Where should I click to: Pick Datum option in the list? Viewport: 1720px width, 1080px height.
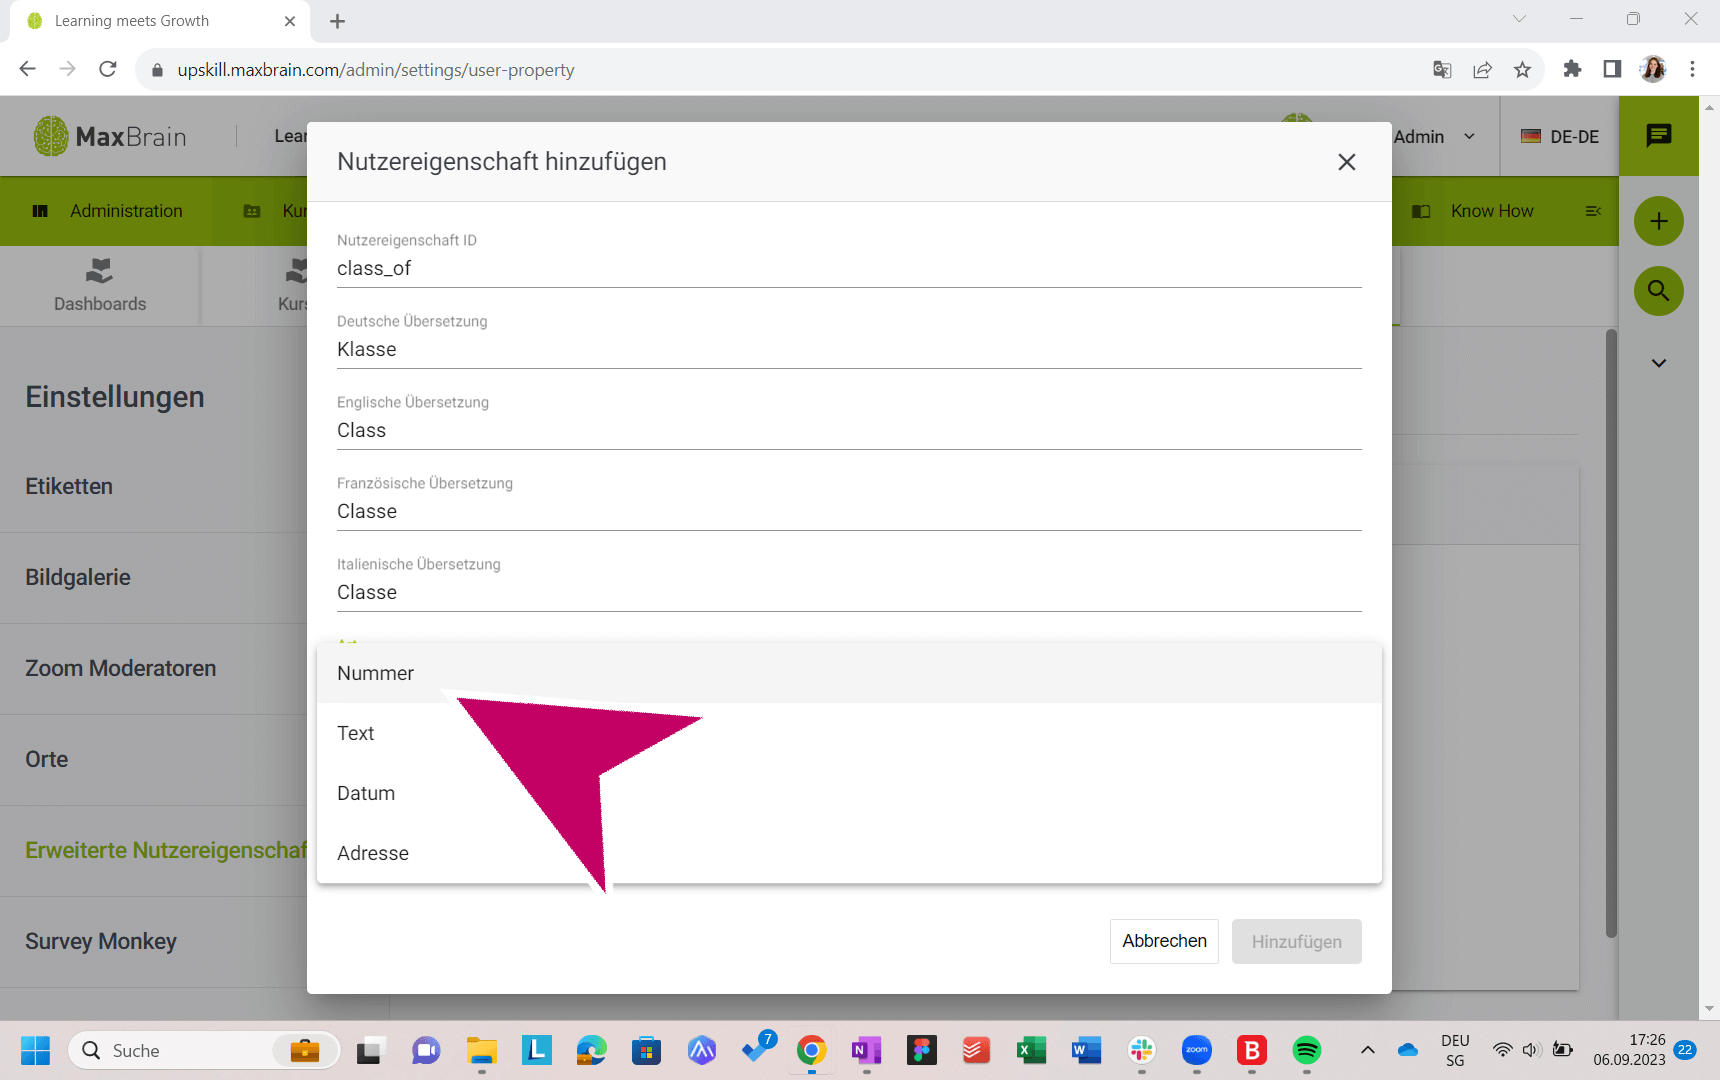[x=849, y=793]
